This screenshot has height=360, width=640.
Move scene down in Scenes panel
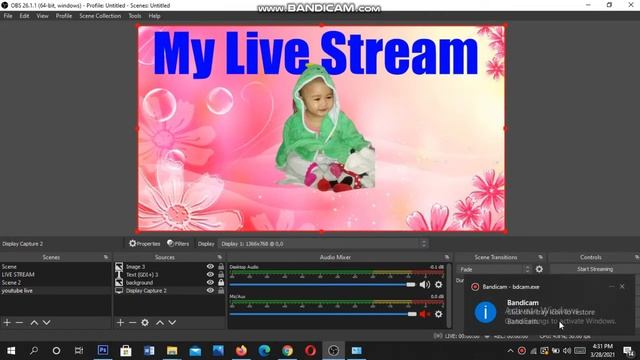(47, 322)
